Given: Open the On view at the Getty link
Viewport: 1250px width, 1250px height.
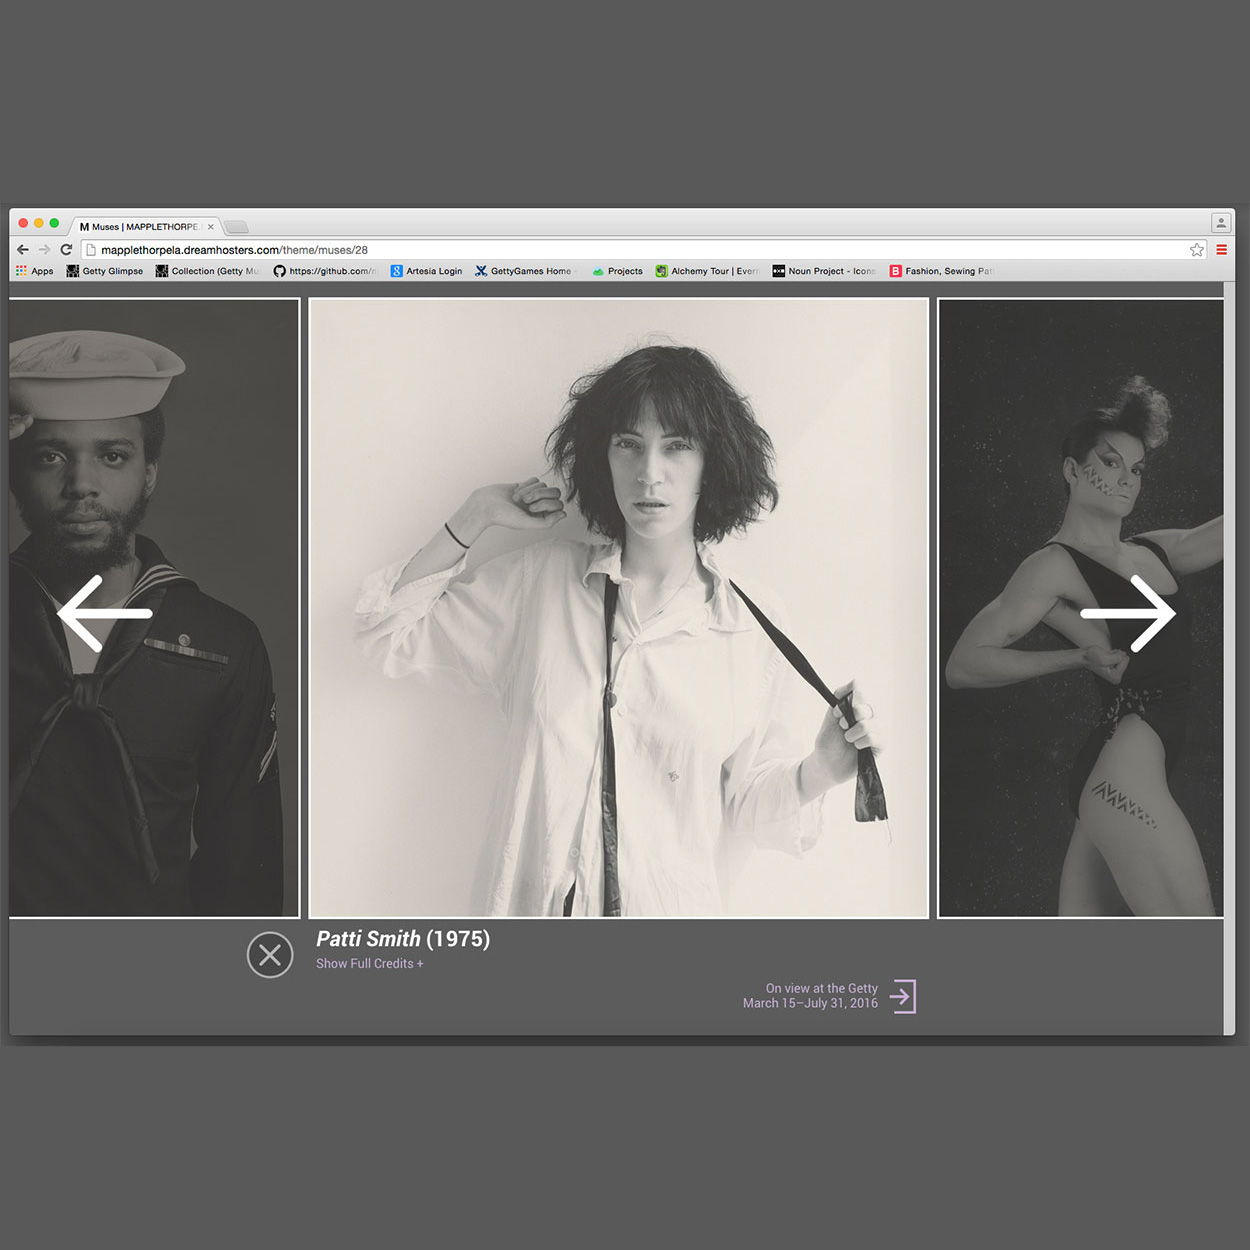Looking at the screenshot, I should click(811, 995).
